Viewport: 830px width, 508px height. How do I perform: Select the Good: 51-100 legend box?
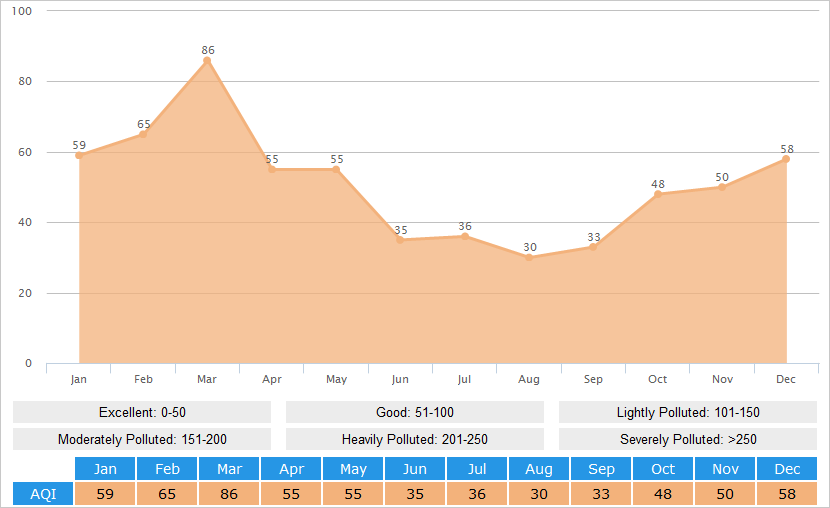click(x=415, y=413)
